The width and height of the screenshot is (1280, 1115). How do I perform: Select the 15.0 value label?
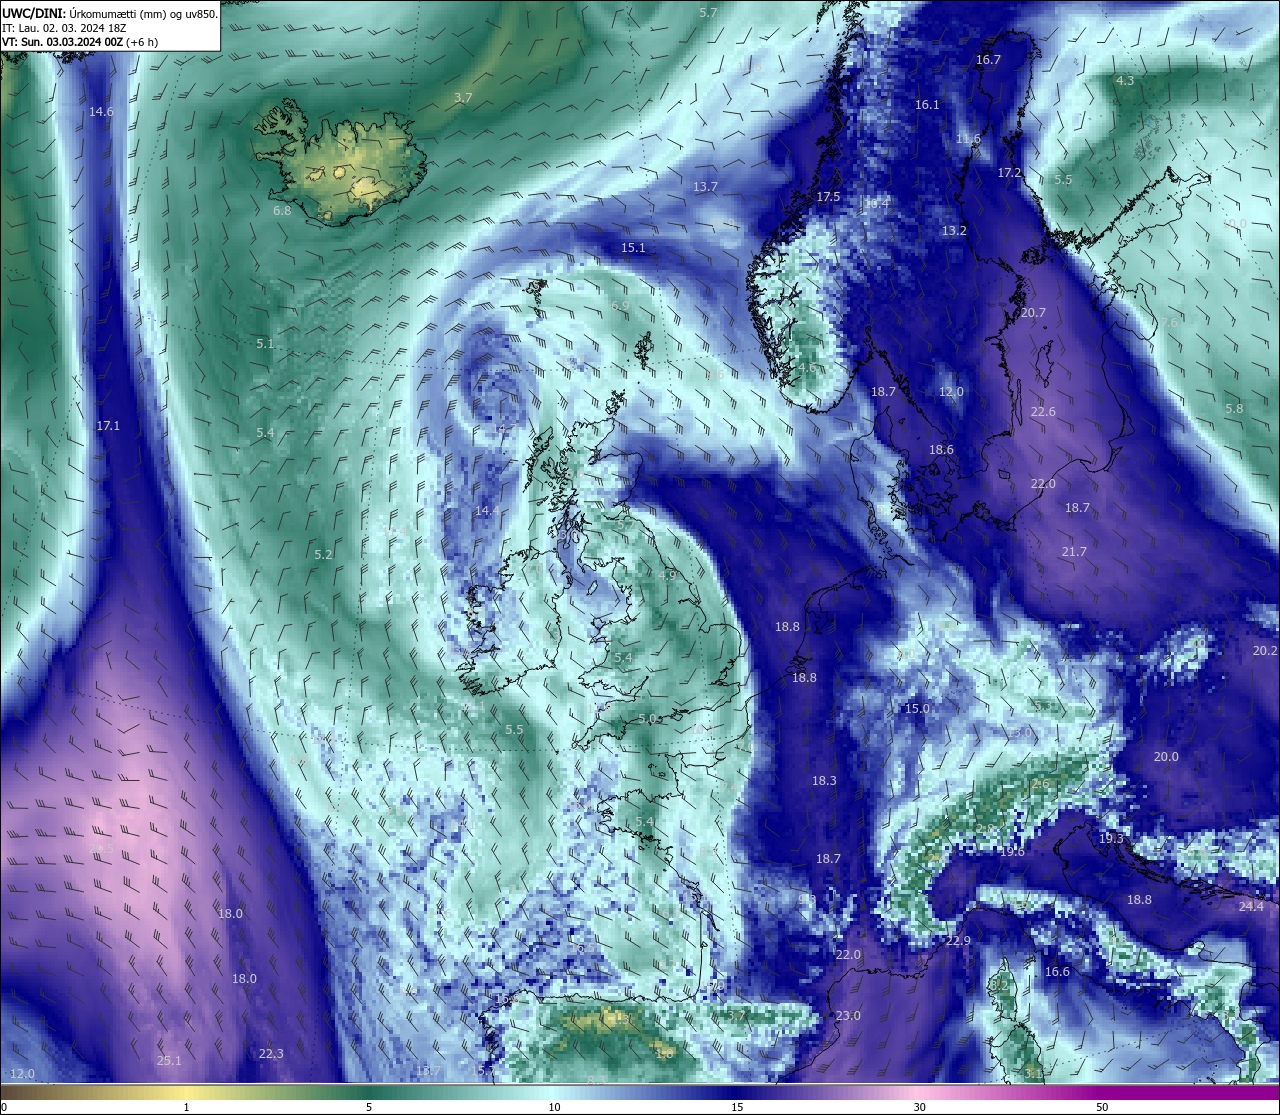click(917, 709)
